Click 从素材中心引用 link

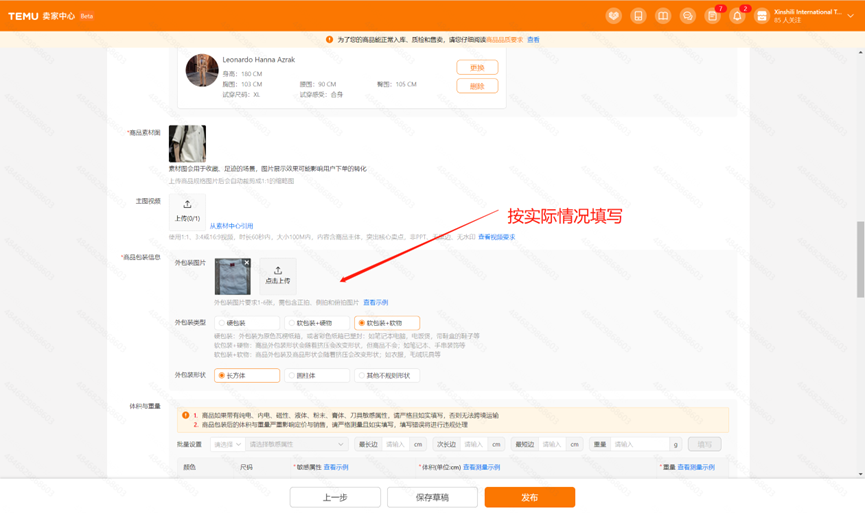pyautogui.click(x=231, y=226)
